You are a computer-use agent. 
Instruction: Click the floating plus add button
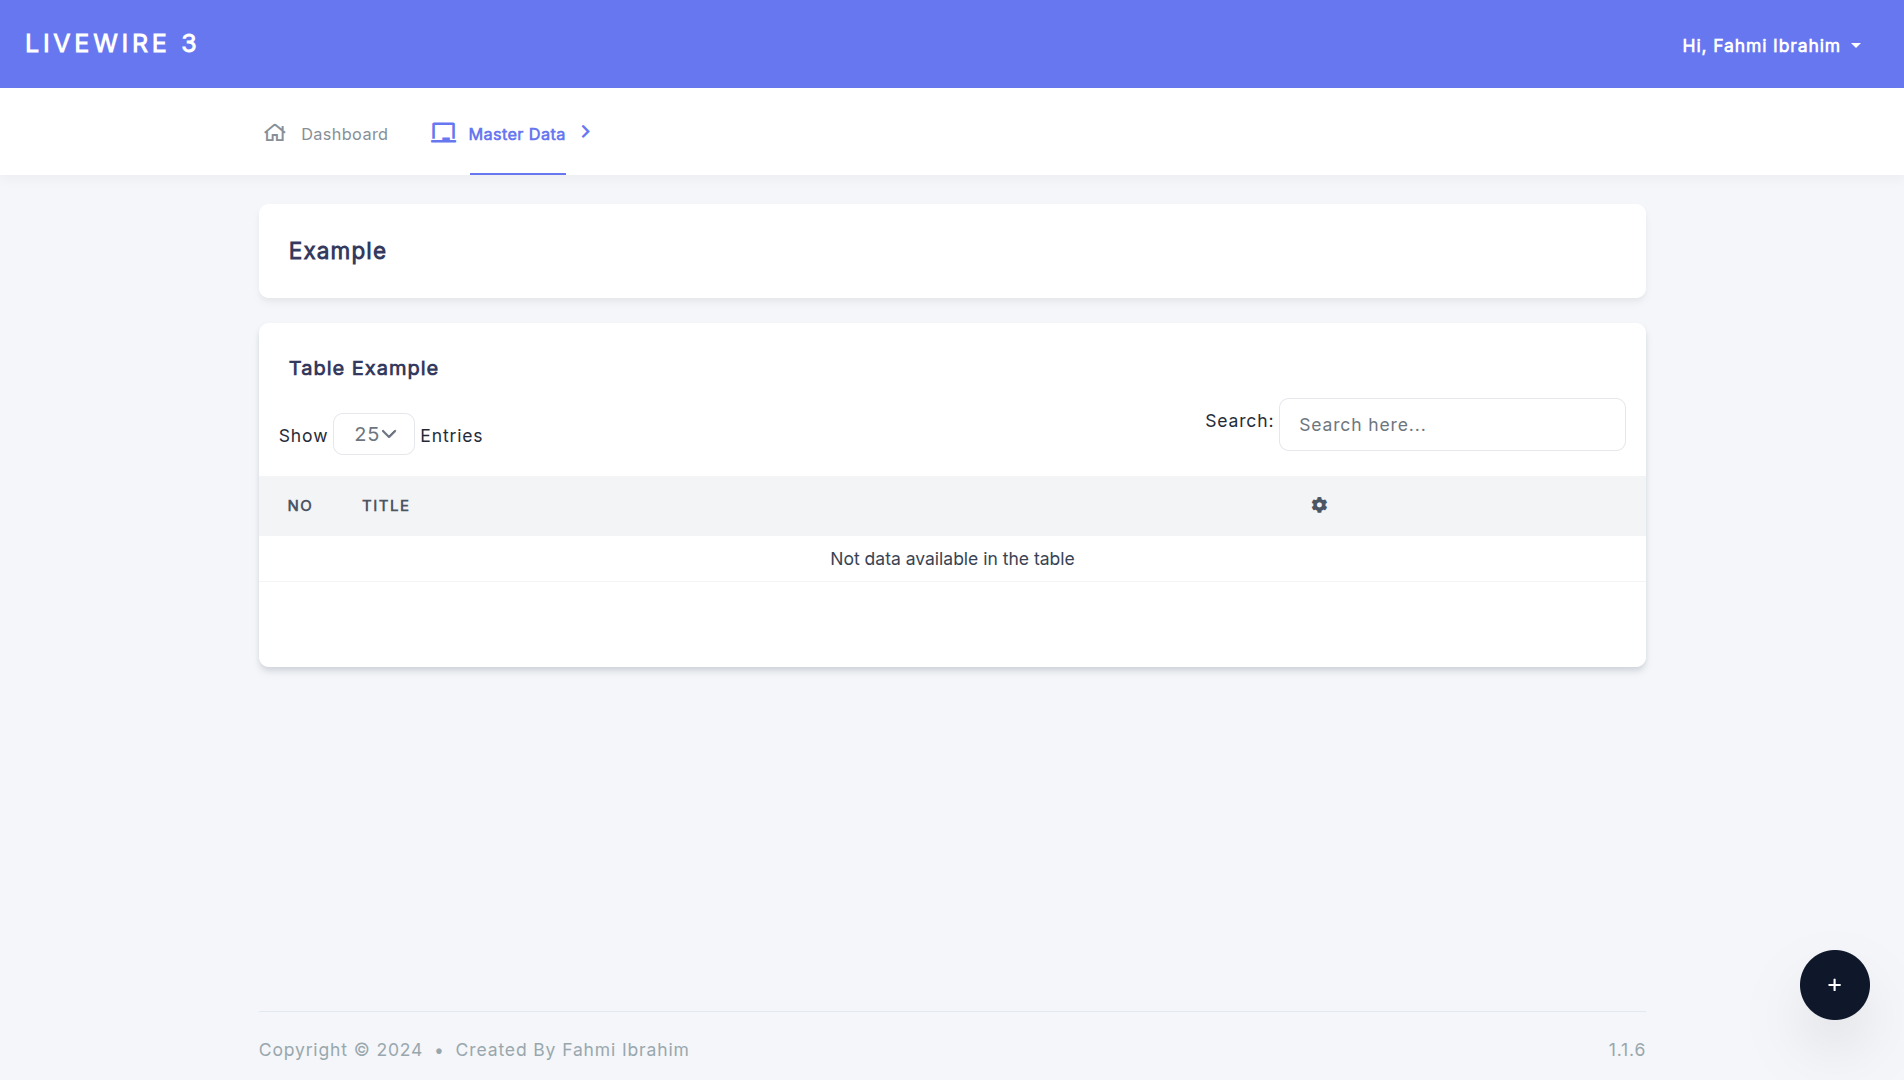[x=1834, y=985]
